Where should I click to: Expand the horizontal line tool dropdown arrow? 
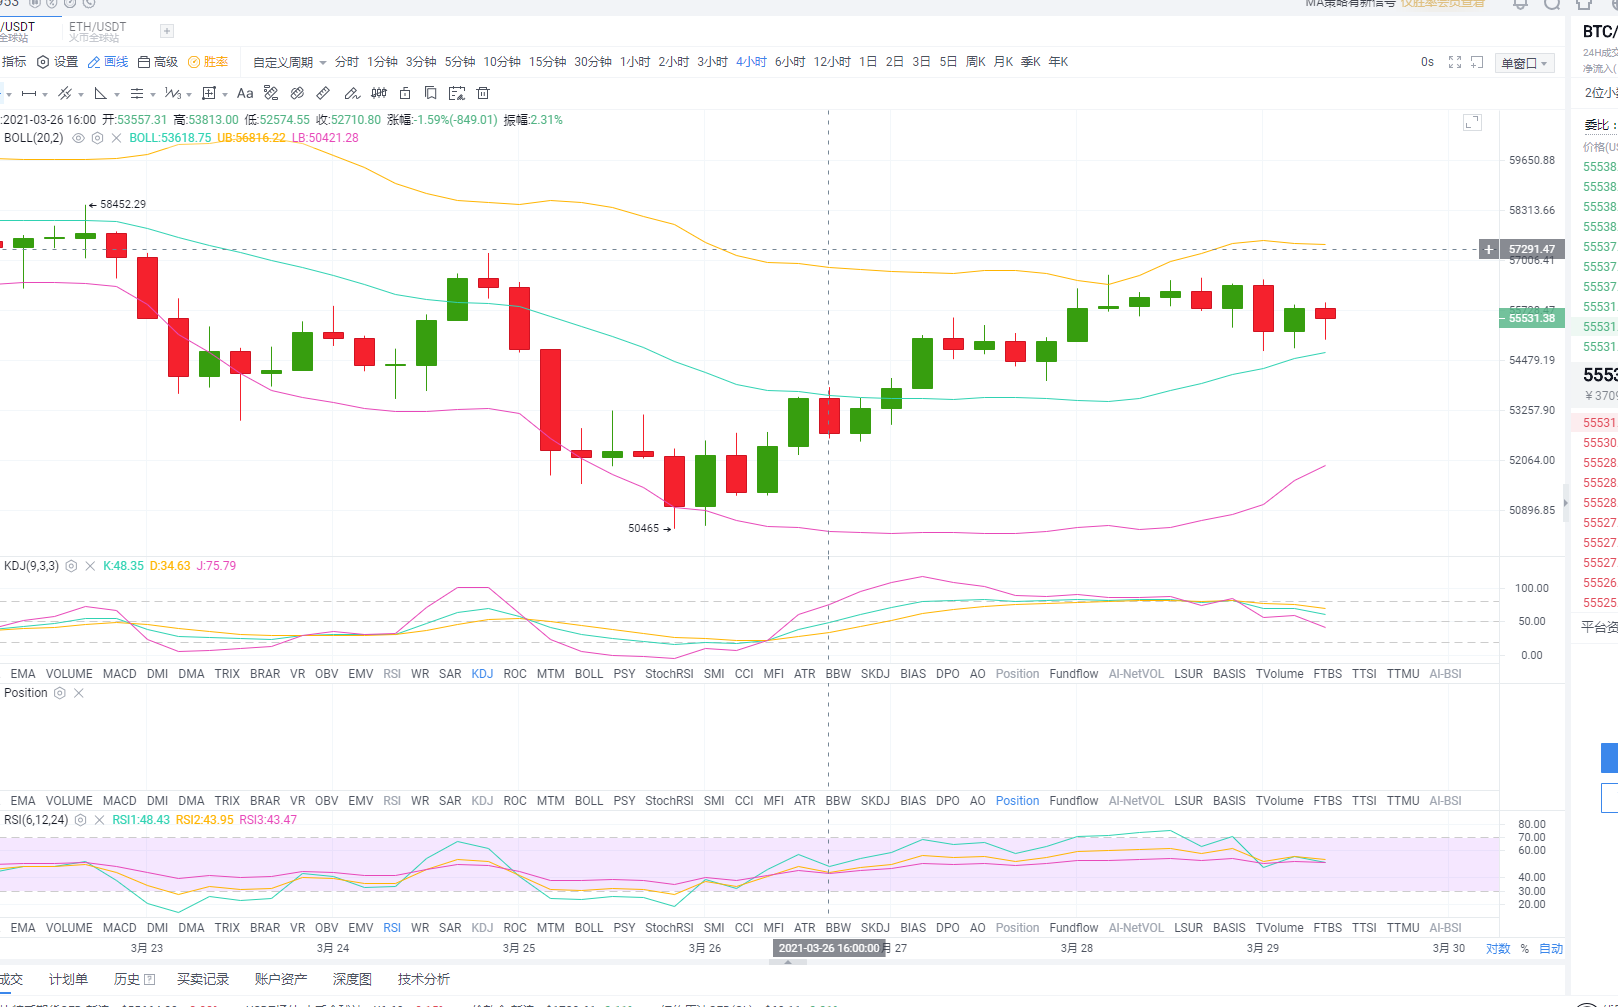(45, 94)
